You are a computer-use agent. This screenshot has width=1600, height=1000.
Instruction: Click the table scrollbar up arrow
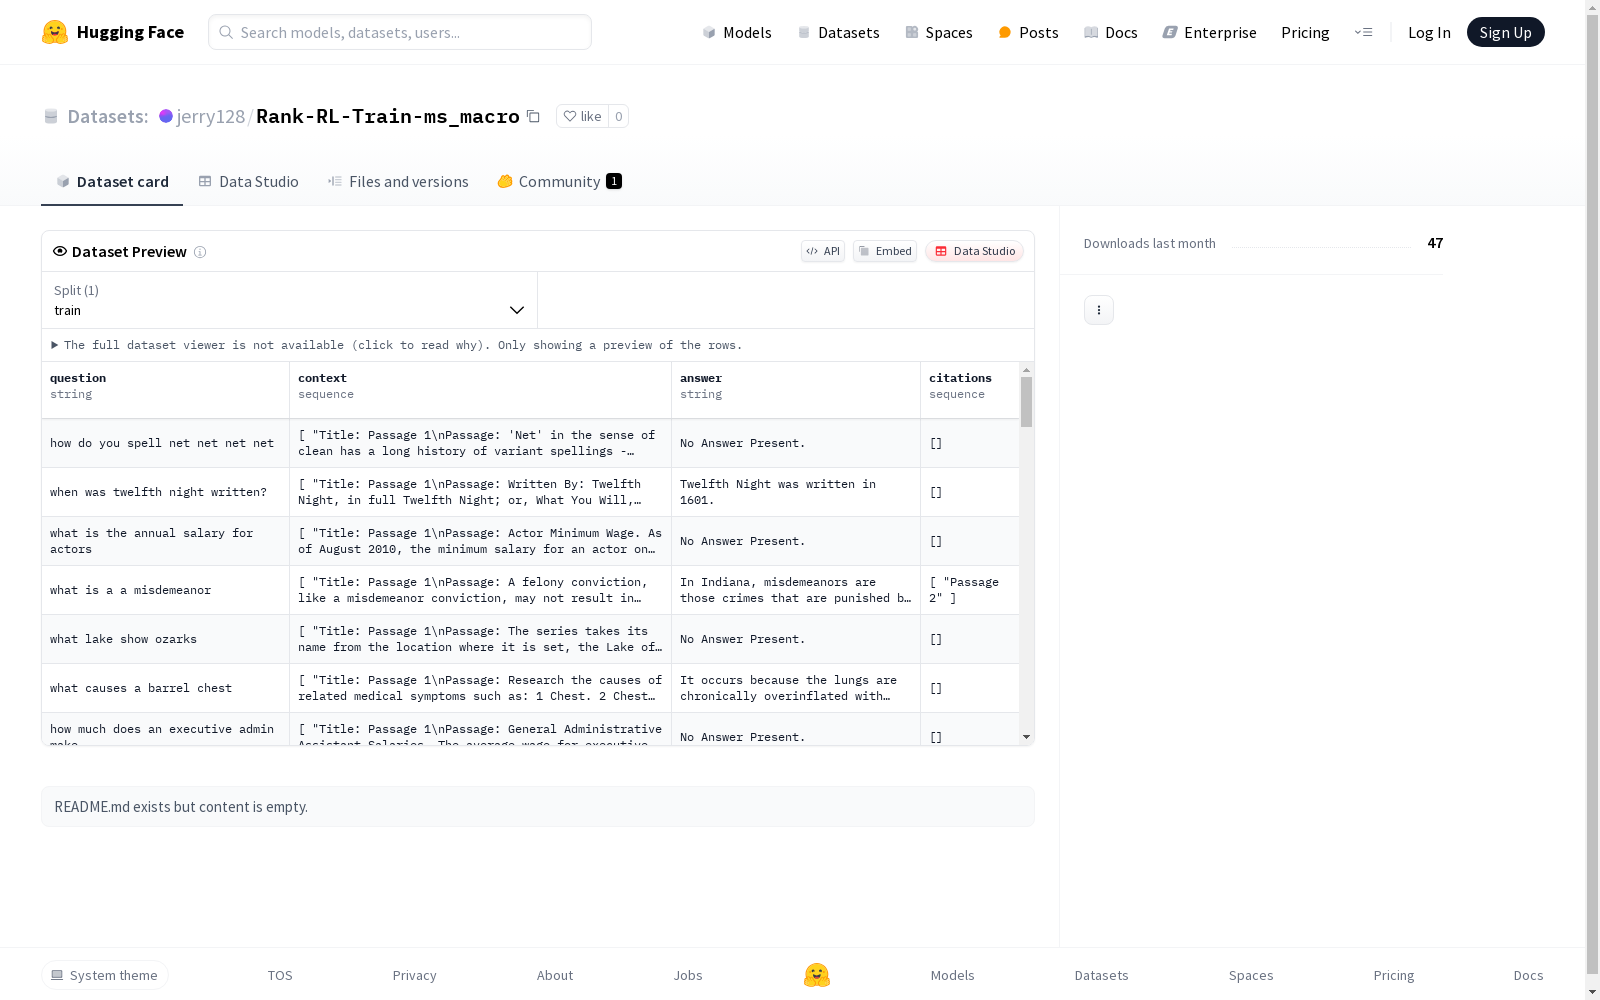[x=1026, y=370]
